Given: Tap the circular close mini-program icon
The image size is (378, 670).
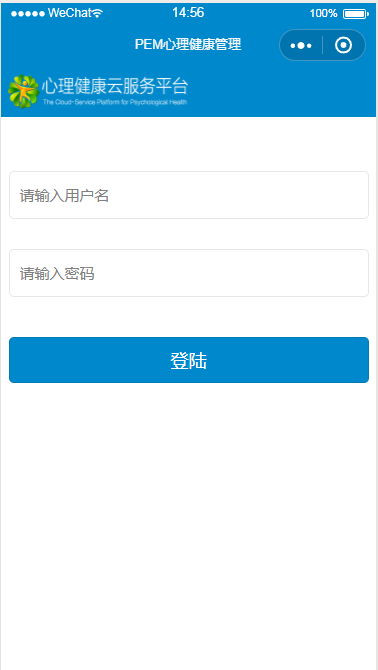Looking at the screenshot, I should pyautogui.click(x=343, y=45).
